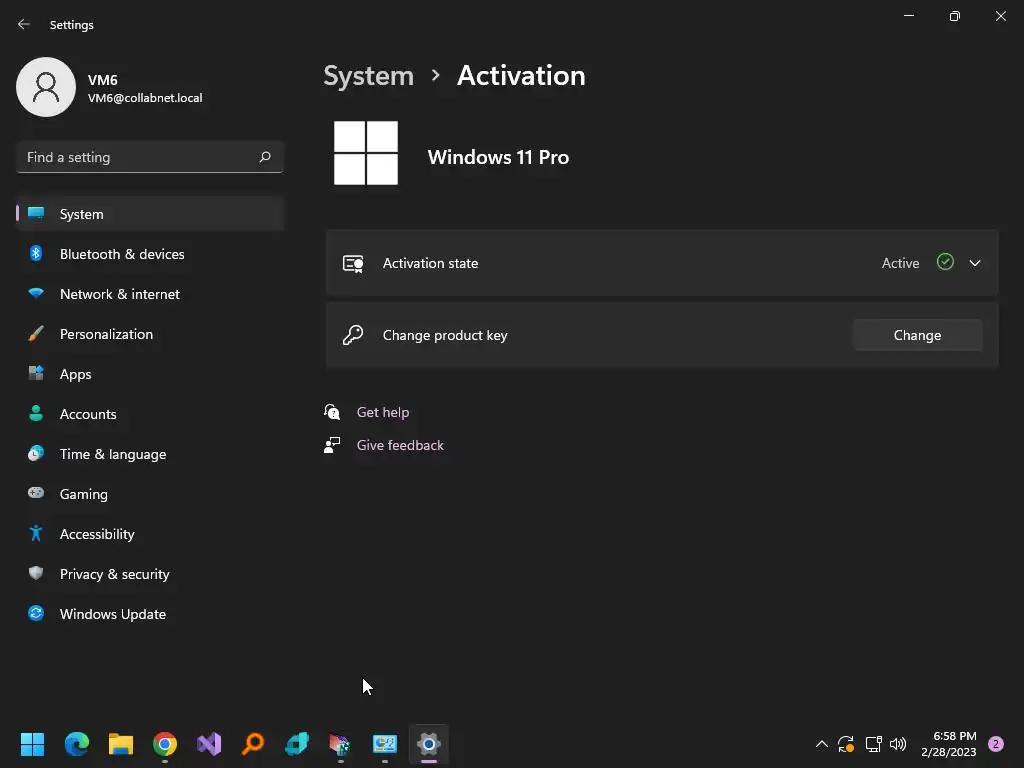Select System in the sidebar
This screenshot has width=1024, height=768.
150,214
